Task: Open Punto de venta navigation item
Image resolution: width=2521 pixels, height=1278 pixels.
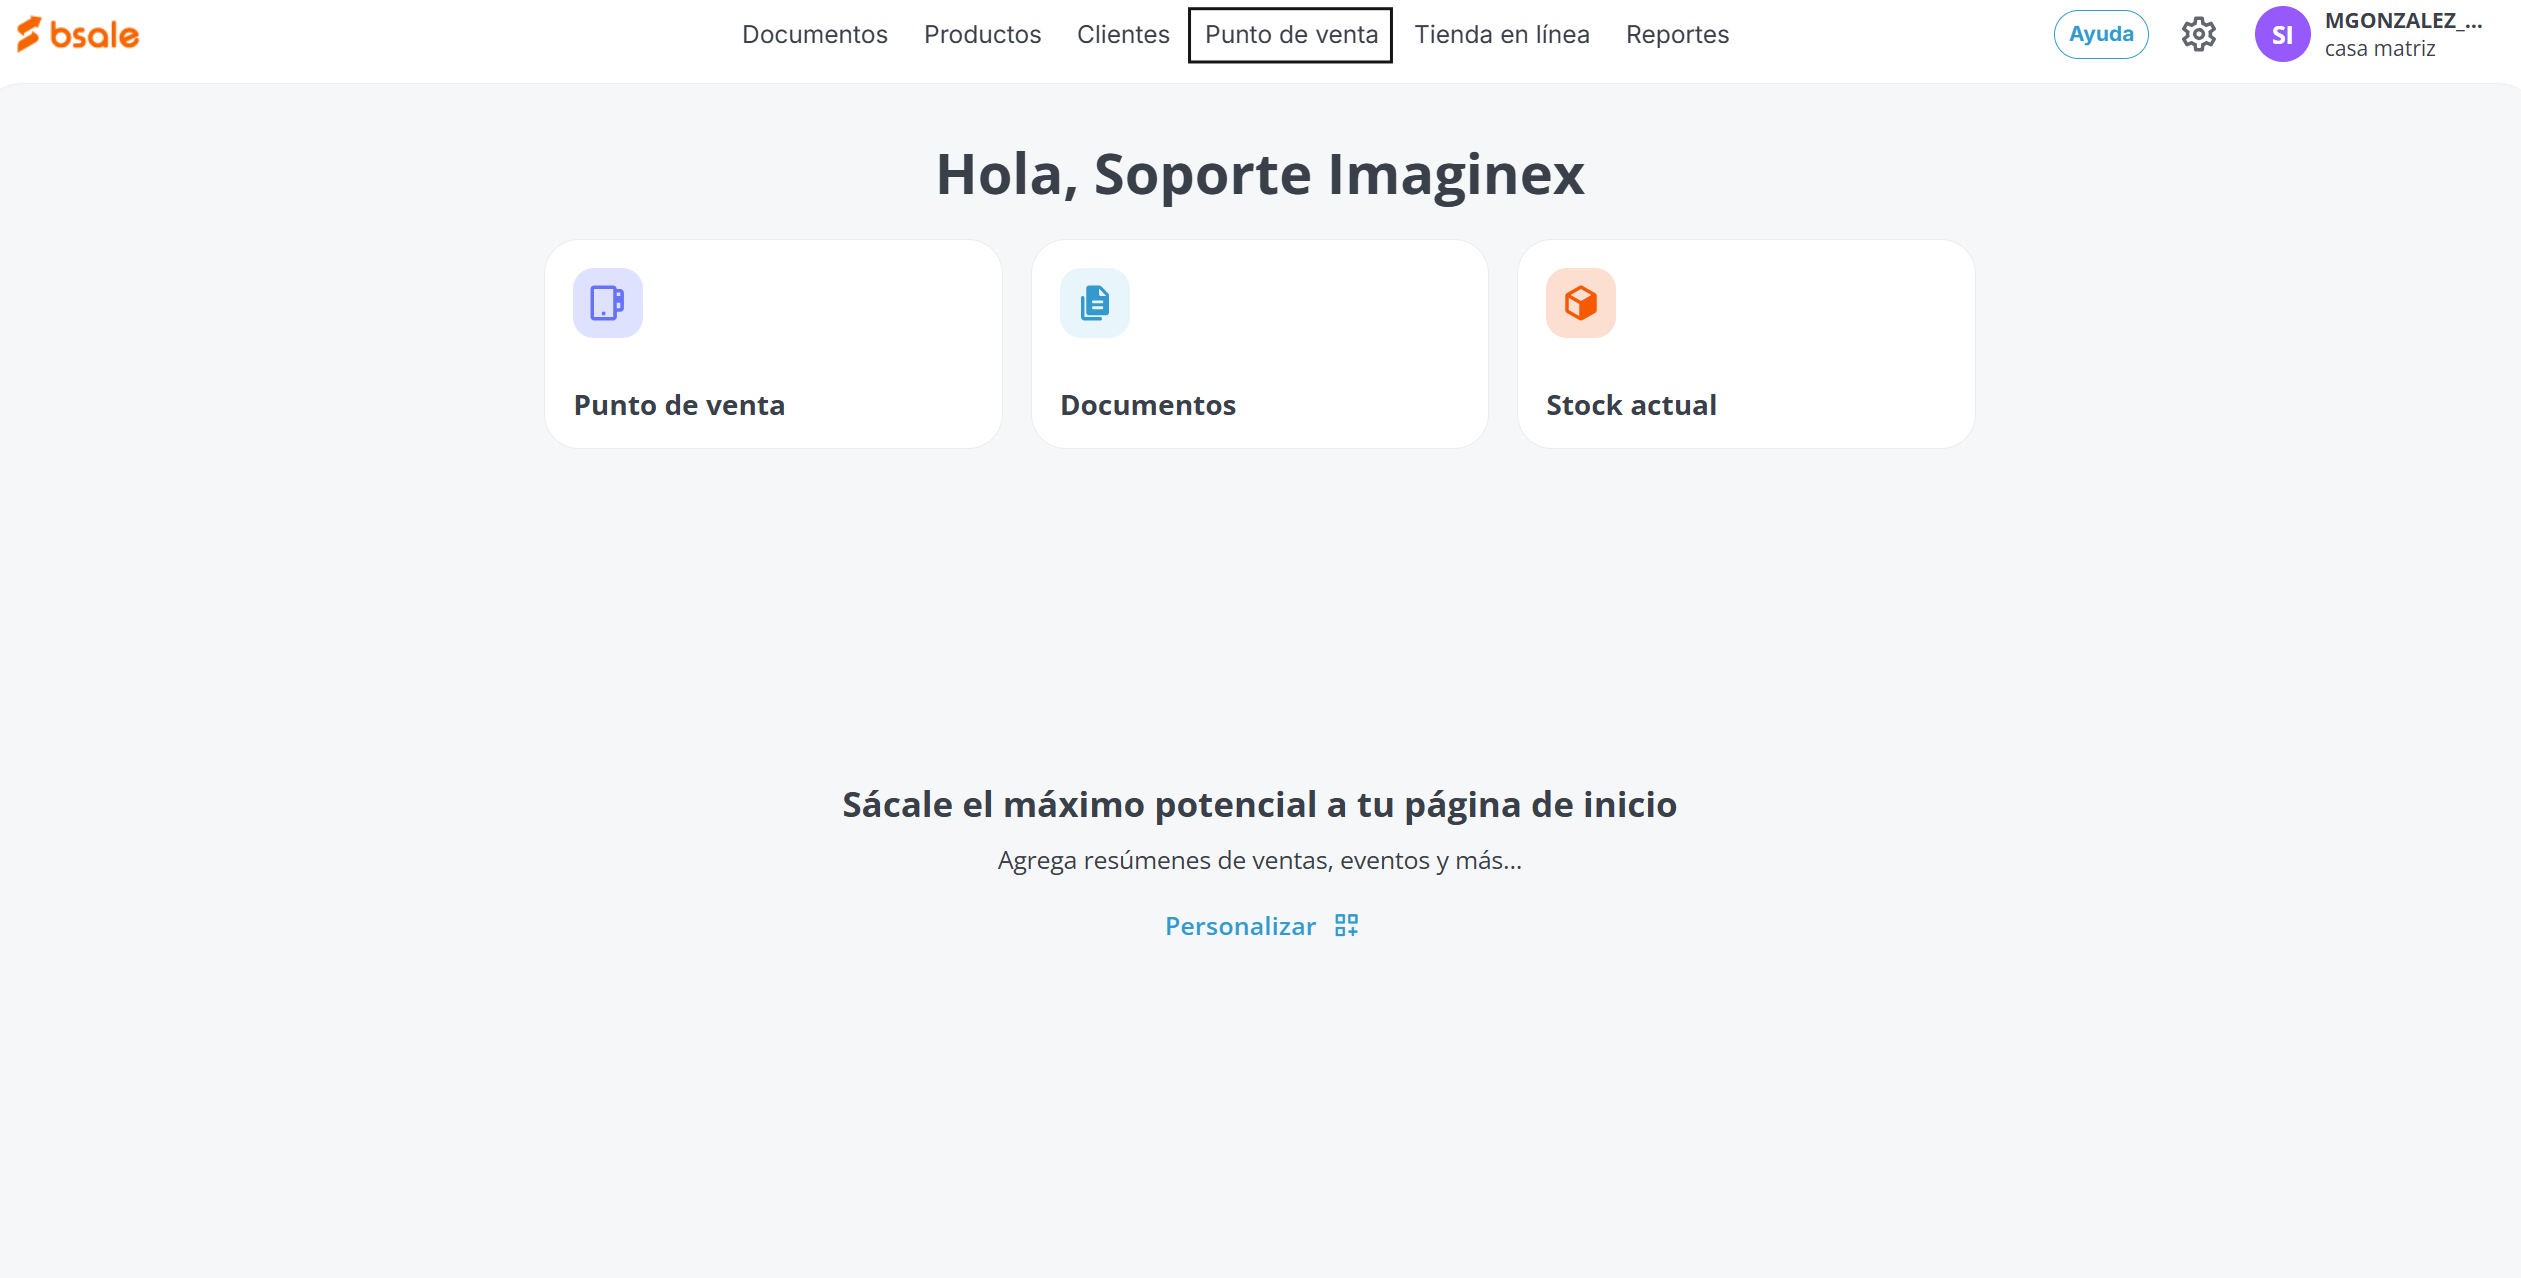Action: point(1290,35)
